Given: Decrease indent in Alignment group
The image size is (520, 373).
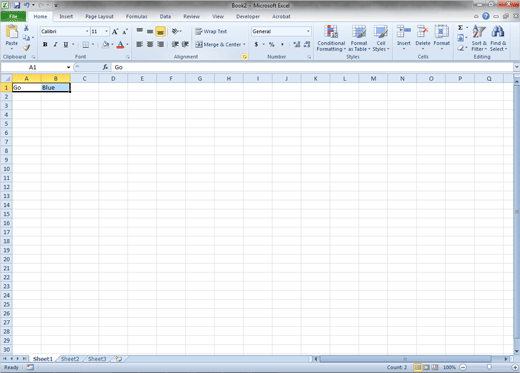Looking at the screenshot, I should [x=175, y=44].
